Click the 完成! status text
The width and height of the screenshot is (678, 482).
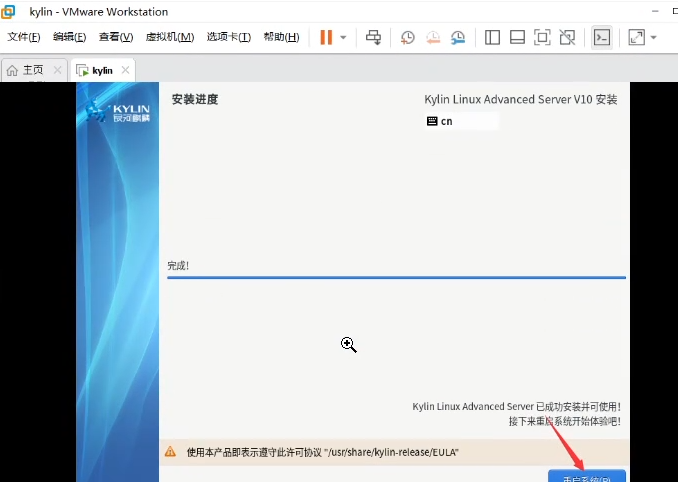178,266
